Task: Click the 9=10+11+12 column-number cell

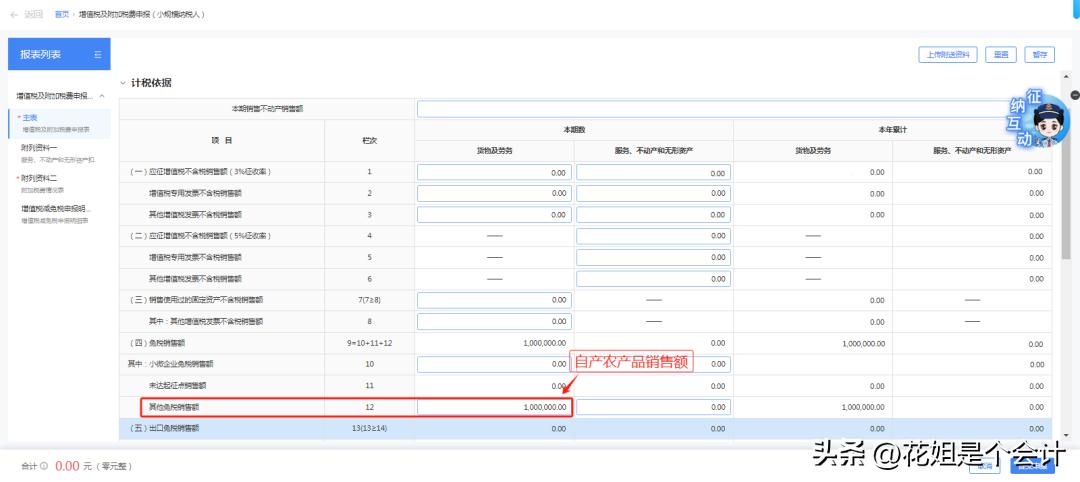Action: (370, 343)
